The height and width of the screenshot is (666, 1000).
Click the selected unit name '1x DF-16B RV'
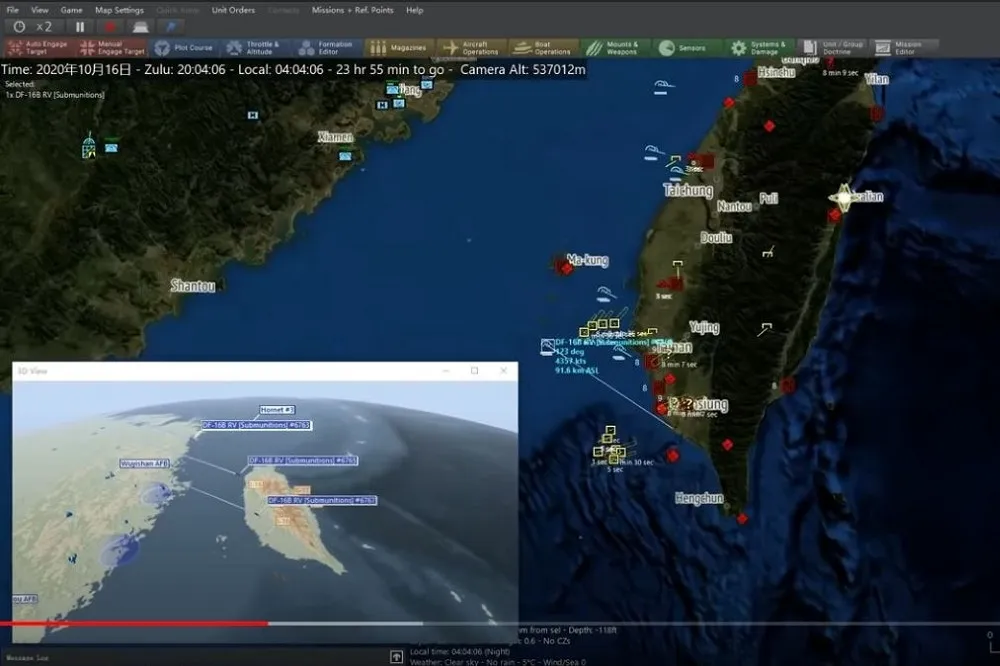55,95
